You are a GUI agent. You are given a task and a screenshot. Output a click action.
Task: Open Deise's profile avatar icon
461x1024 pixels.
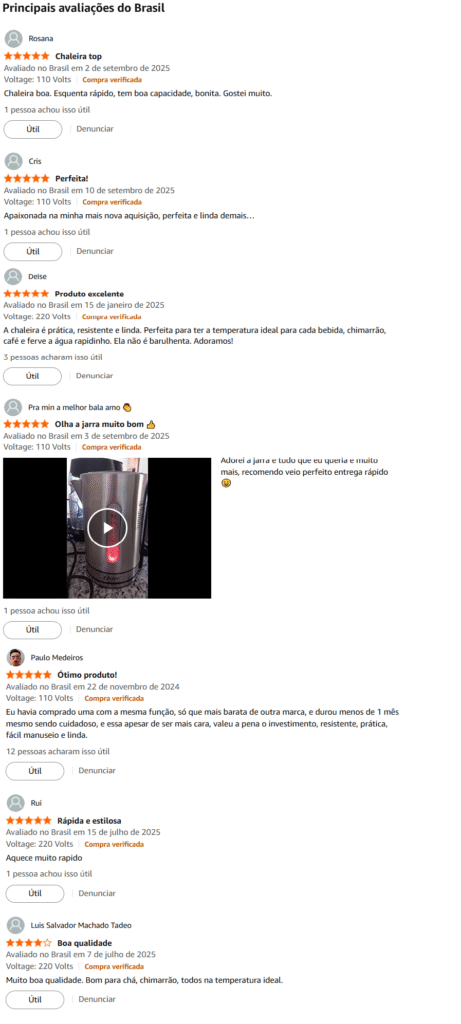tap(13, 277)
